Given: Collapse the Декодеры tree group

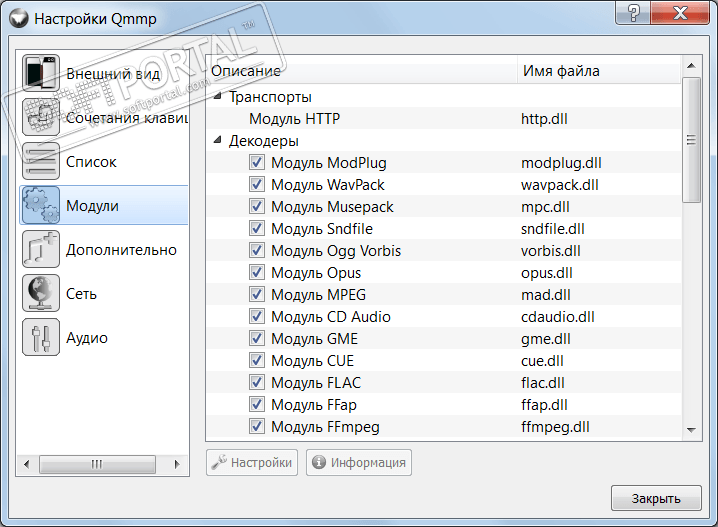Looking at the screenshot, I should [x=218, y=141].
